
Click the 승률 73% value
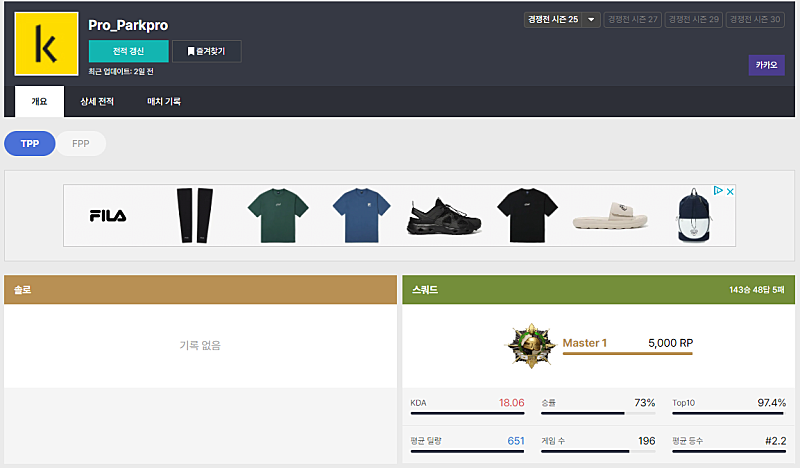click(645, 403)
